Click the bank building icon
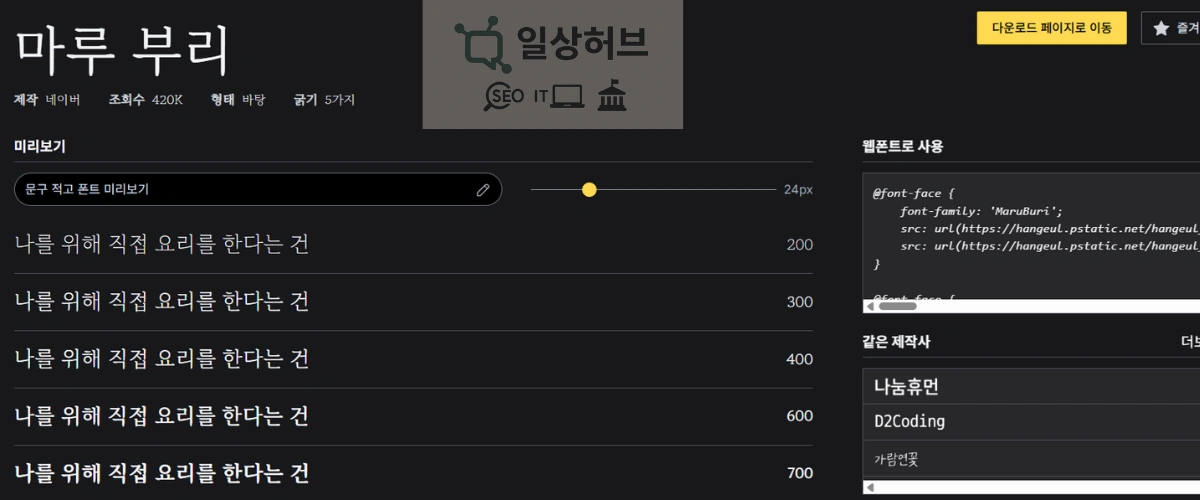This screenshot has height=500, width=1200. point(611,97)
